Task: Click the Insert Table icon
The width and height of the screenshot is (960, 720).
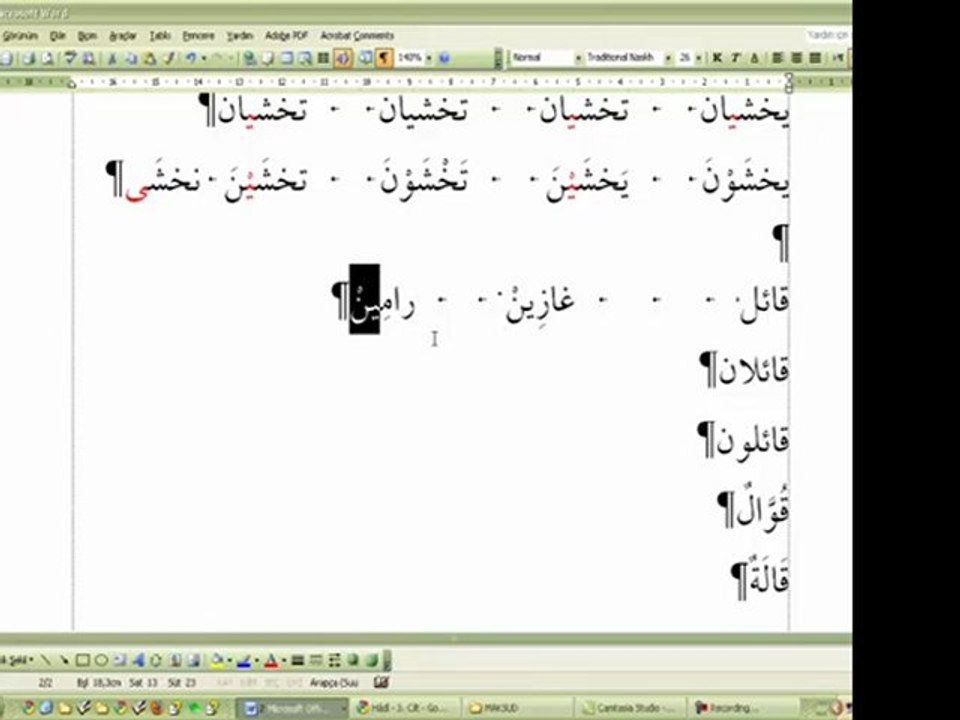Action: click(287, 58)
